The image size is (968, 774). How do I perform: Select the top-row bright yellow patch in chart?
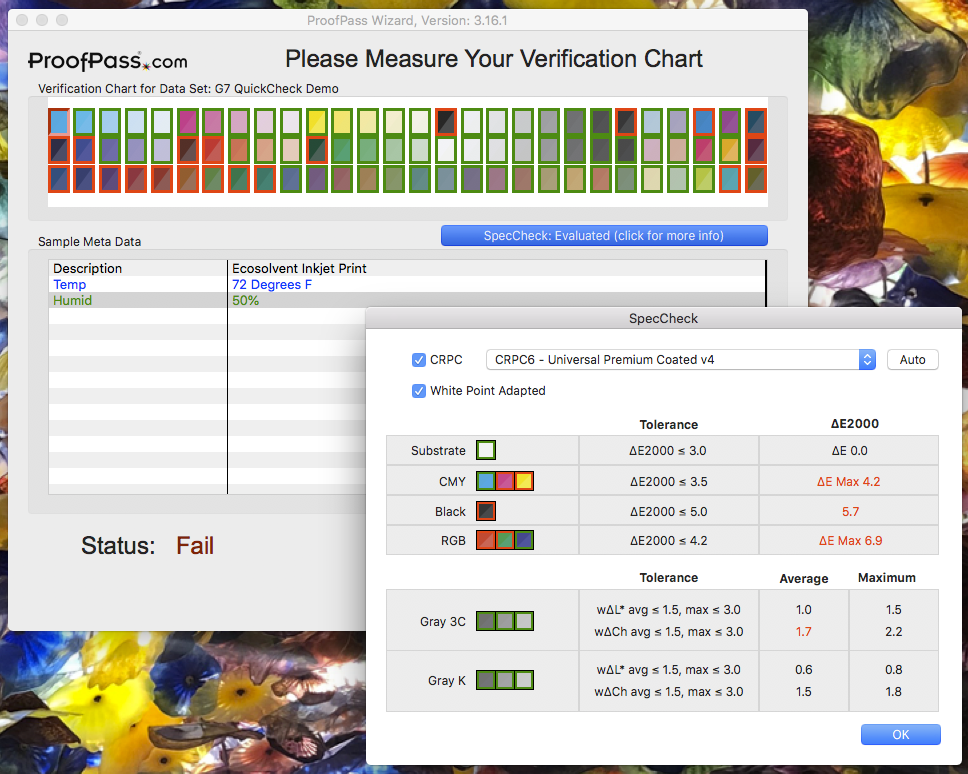coord(317,122)
